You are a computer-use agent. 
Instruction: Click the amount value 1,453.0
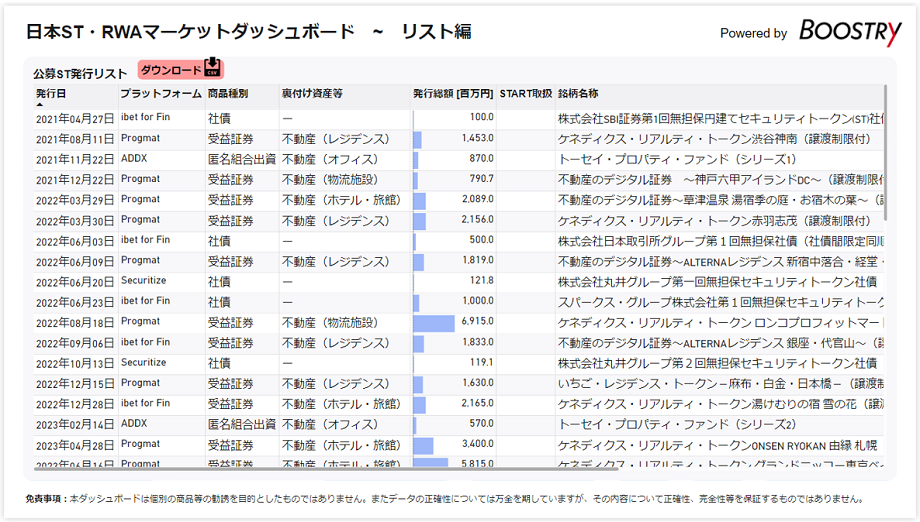pos(478,138)
